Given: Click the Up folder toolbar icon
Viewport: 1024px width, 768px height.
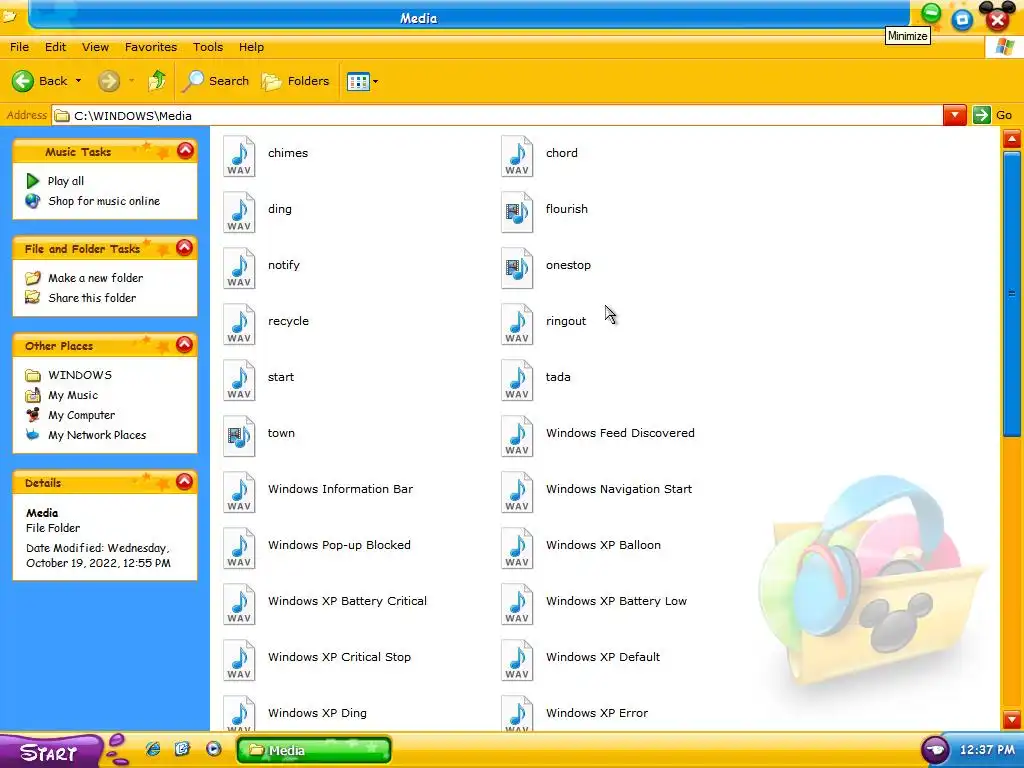Looking at the screenshot, I should (x=157, y=81).
